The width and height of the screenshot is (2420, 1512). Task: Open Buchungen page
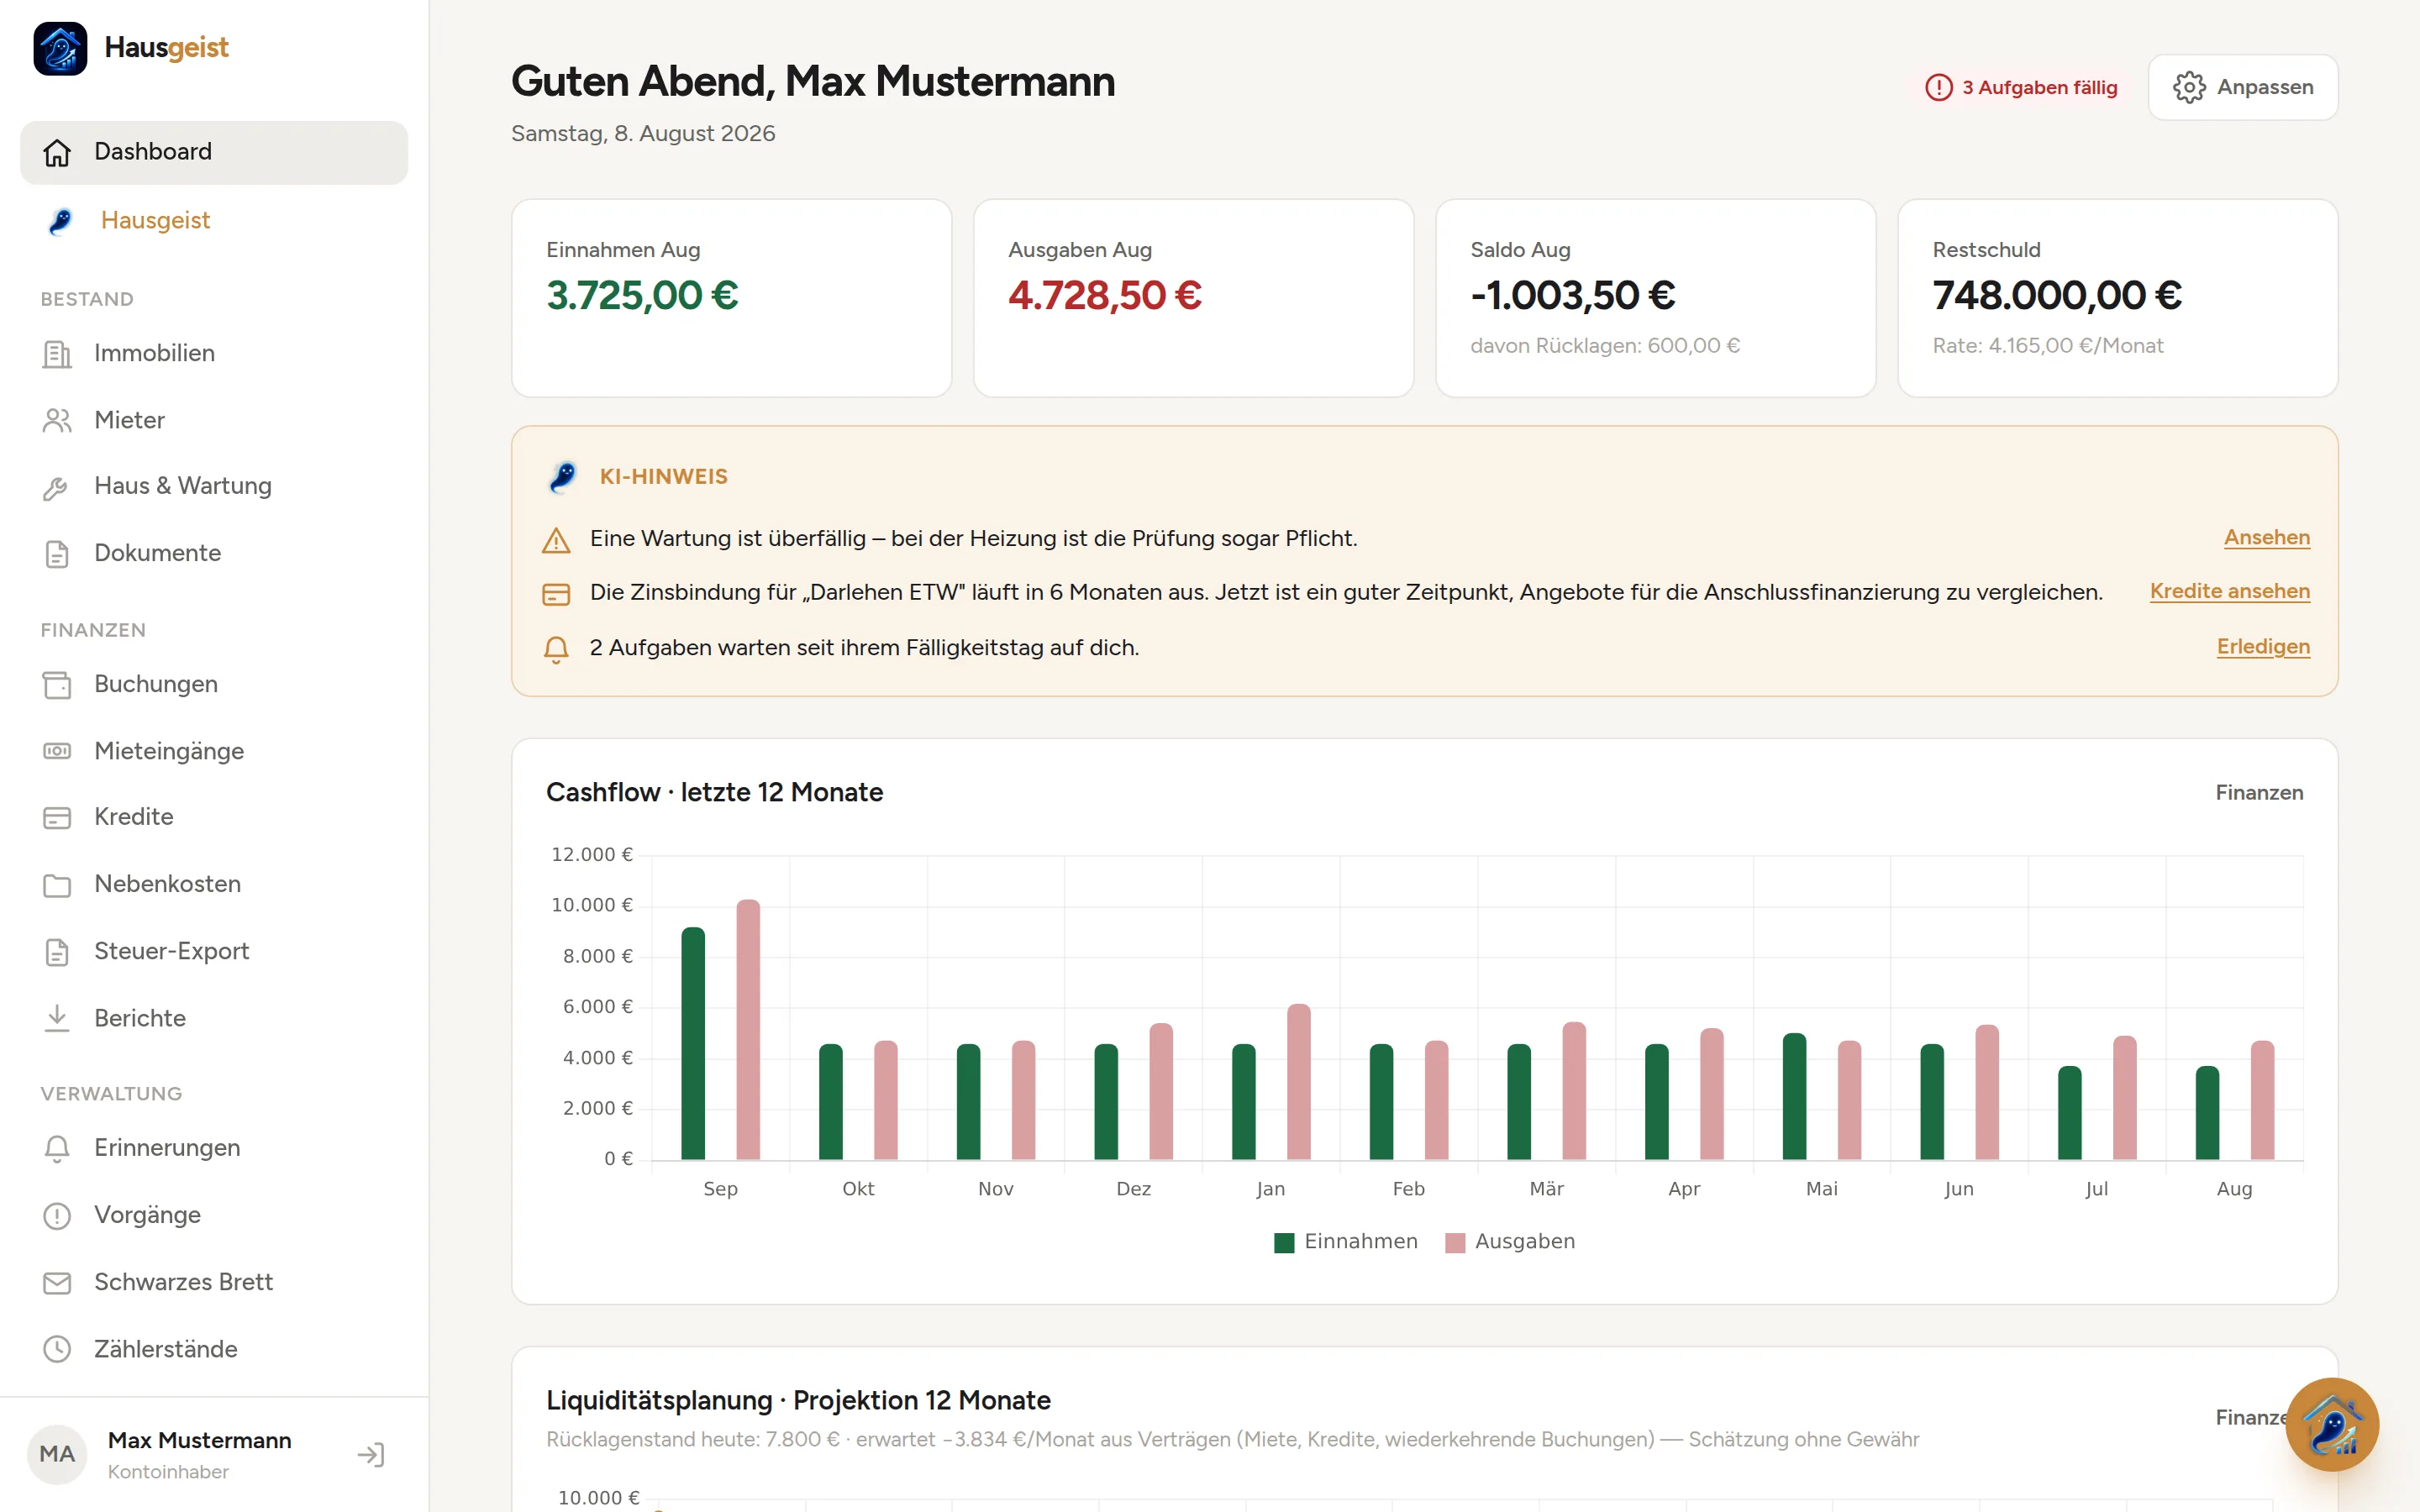[x=214, y=685]
